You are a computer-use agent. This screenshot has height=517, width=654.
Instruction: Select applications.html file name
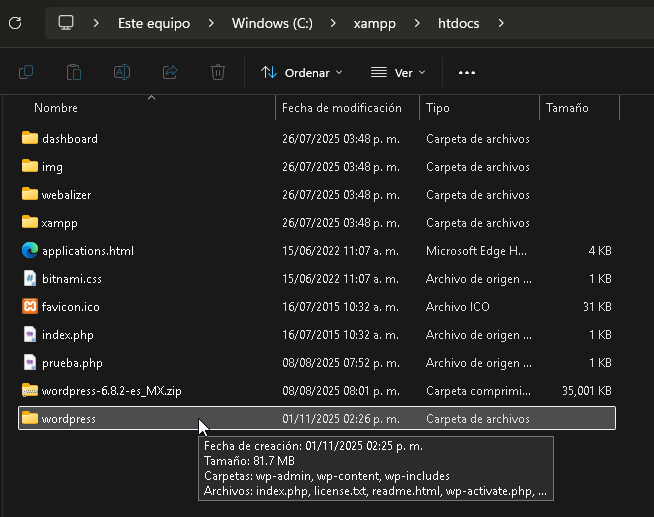88,251
